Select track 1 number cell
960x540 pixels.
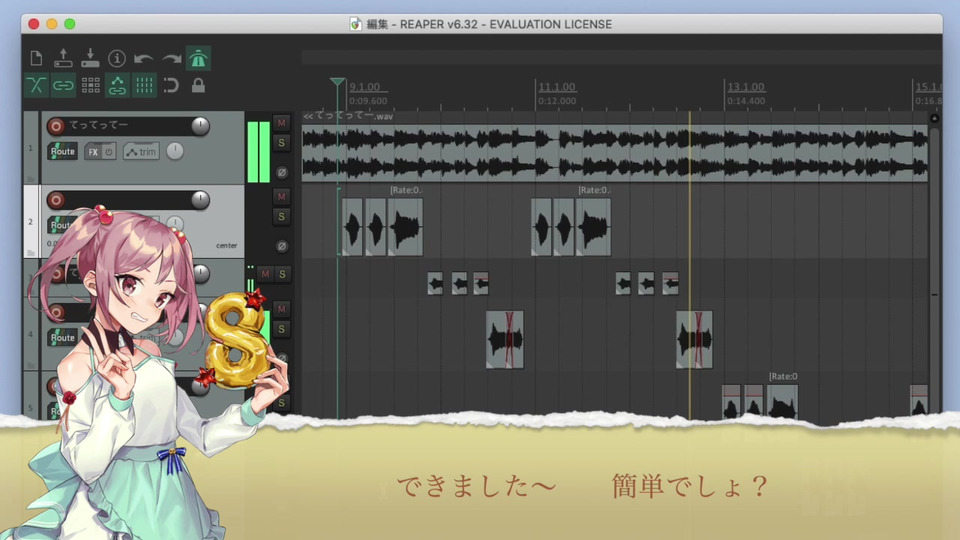[x=31, y=148]
